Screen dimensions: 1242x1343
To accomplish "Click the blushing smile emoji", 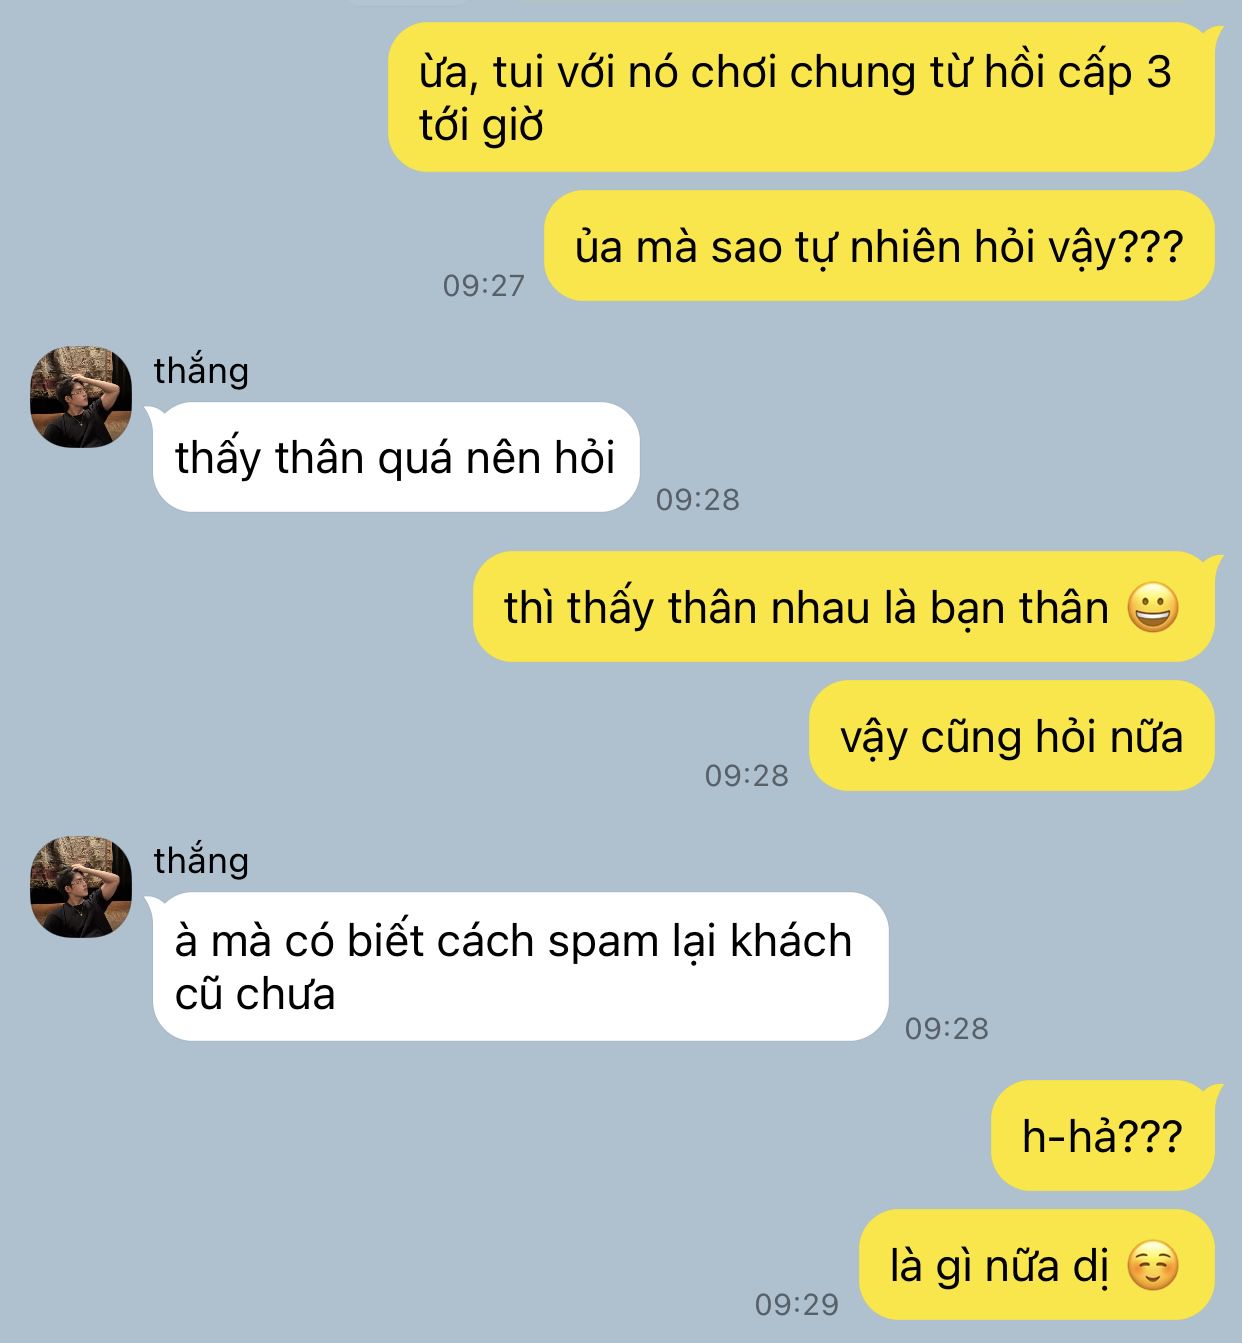I will (x=1153, y=1266).
